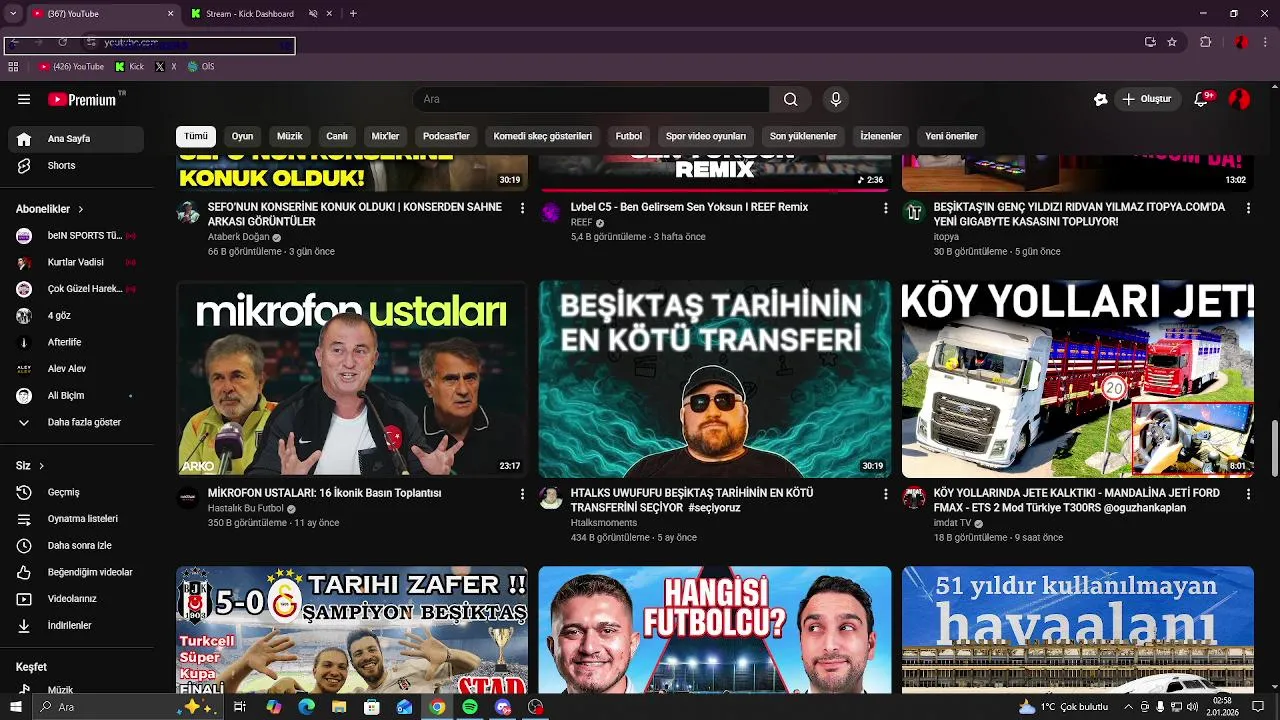
Task: Click the YouTube search input field
Action: (x=590, y=99)
